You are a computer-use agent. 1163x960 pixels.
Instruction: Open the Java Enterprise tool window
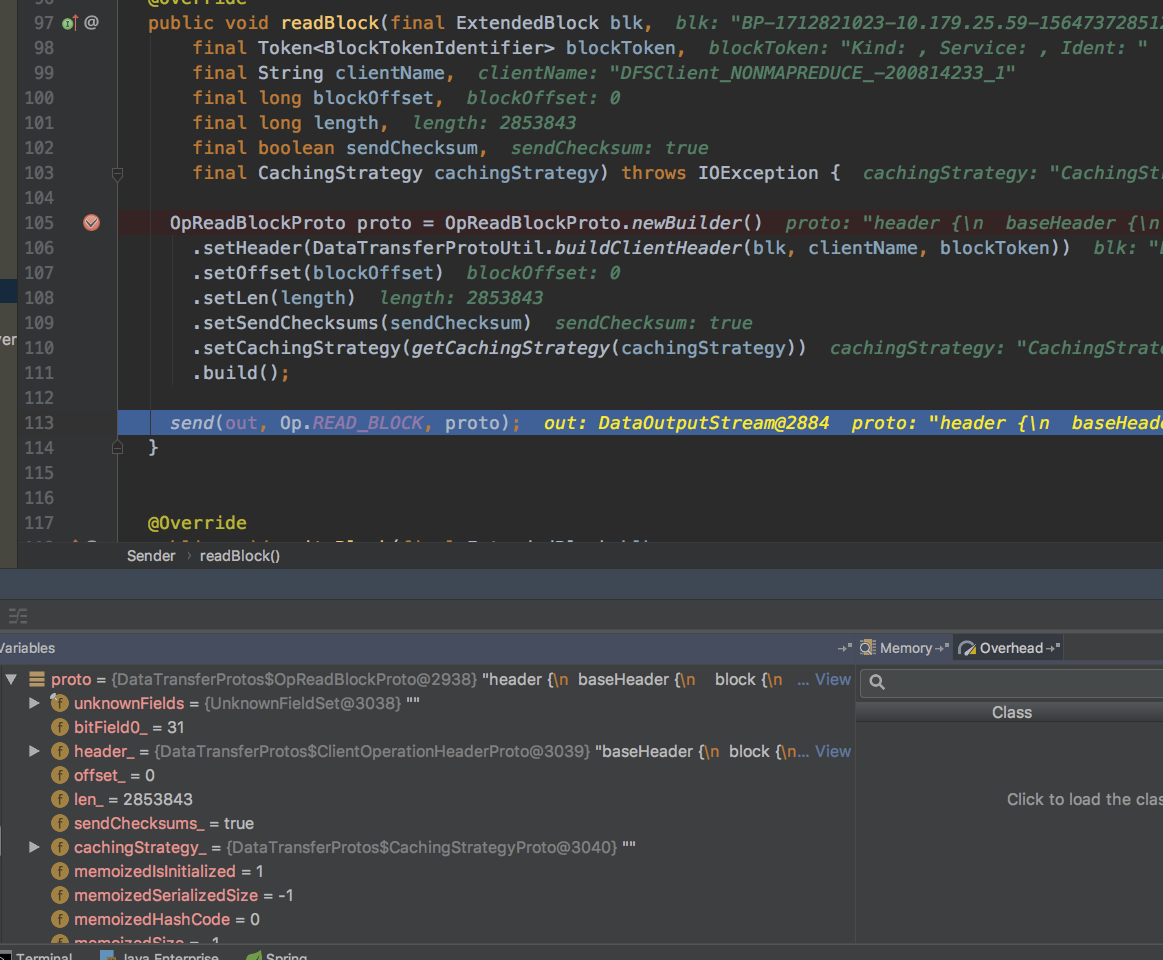(x=160, y=954)
